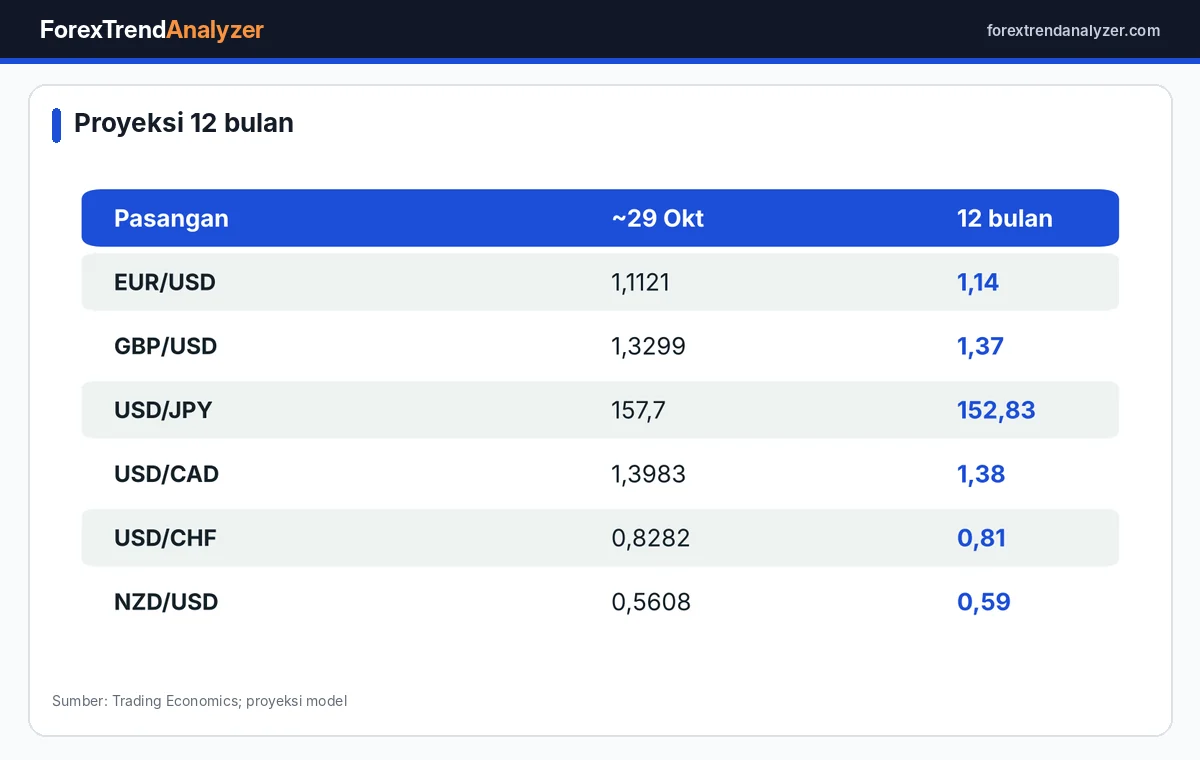Screen dimensions: 1200x760
Task: Select the GBP/USD pair cell
Action: coord(166,346)
